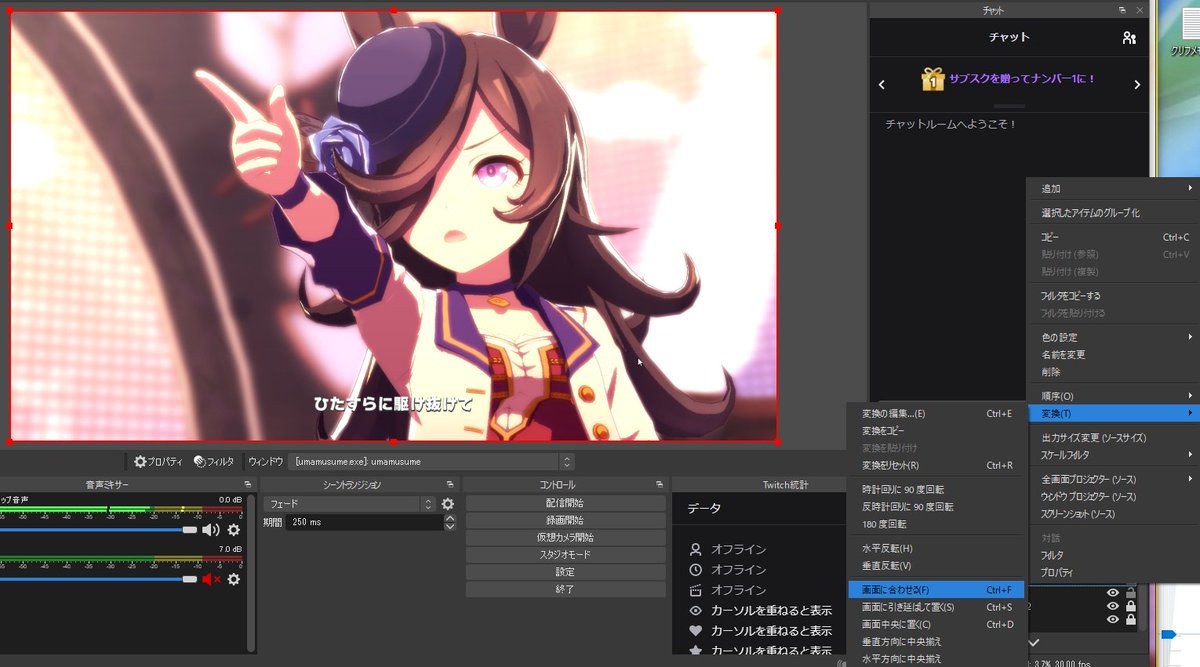Select 垂直方向に中央揃え submenu item
The image size is (1200, 667).
936,641
